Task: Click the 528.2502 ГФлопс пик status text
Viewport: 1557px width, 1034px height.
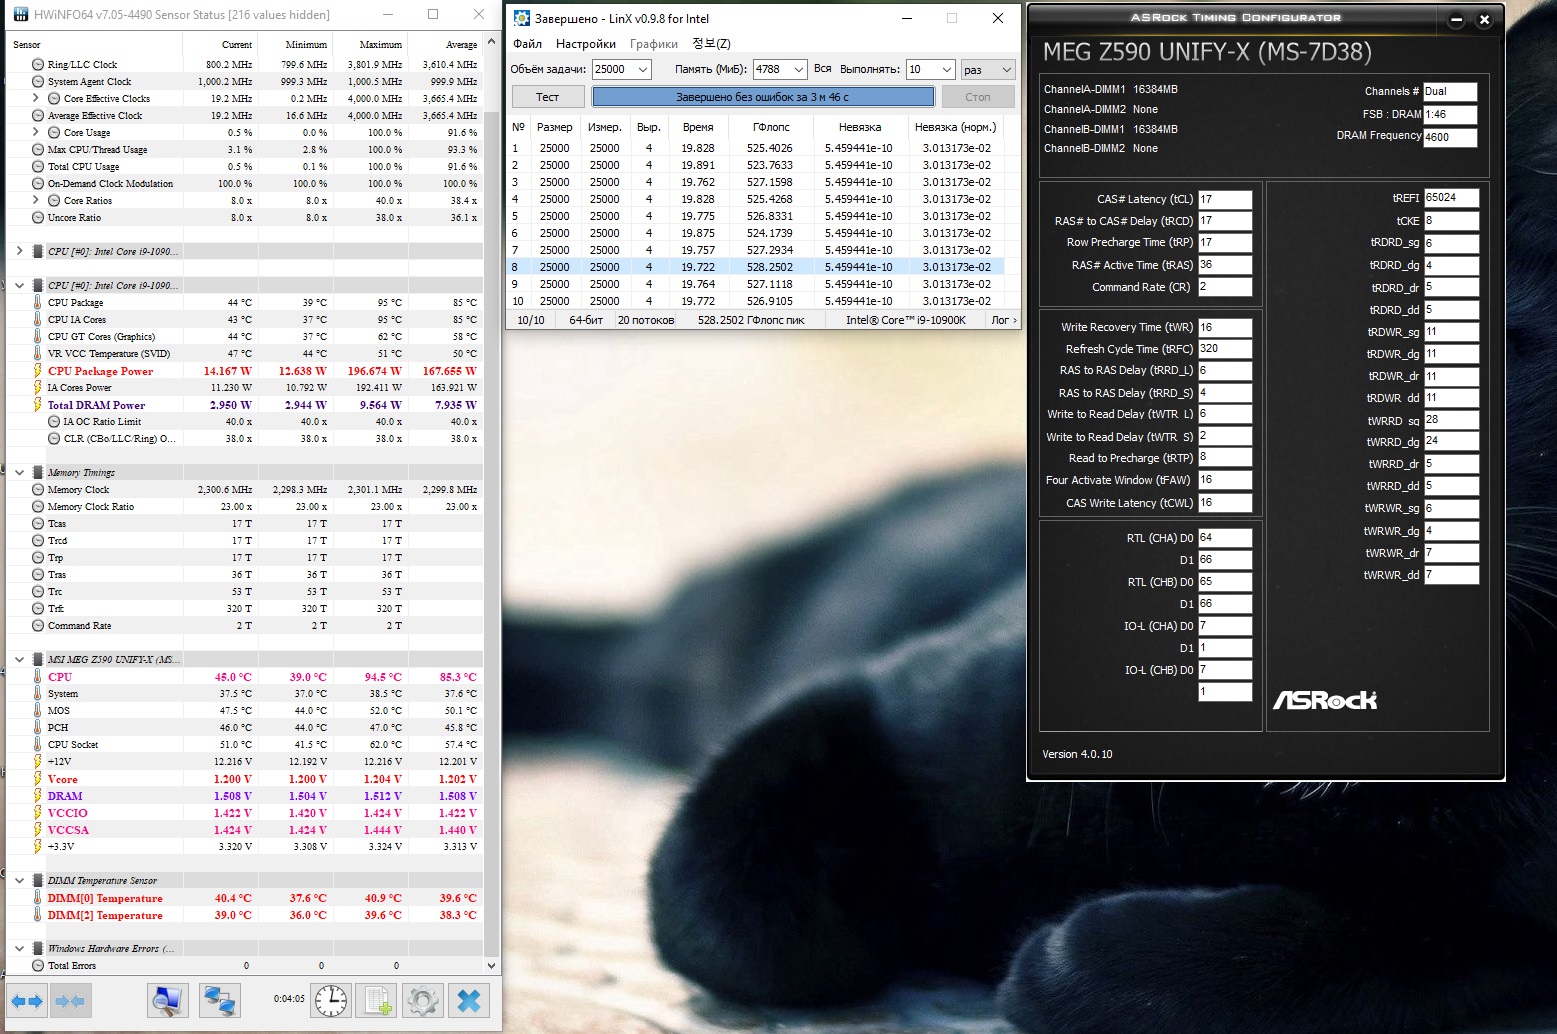Action: [751, 320]
